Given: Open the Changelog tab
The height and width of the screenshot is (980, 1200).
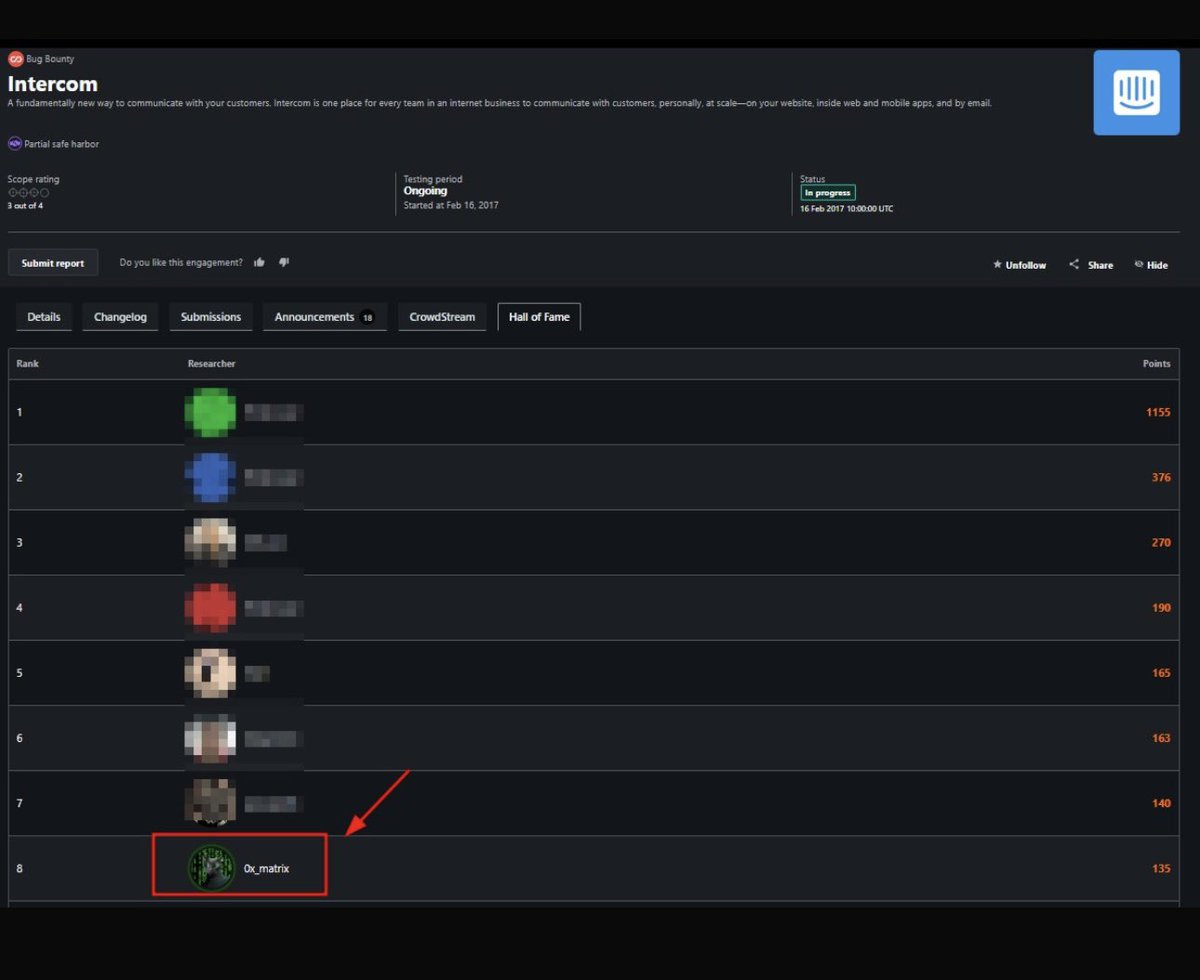Looking at the screenshot, I should tap(120, 317).
